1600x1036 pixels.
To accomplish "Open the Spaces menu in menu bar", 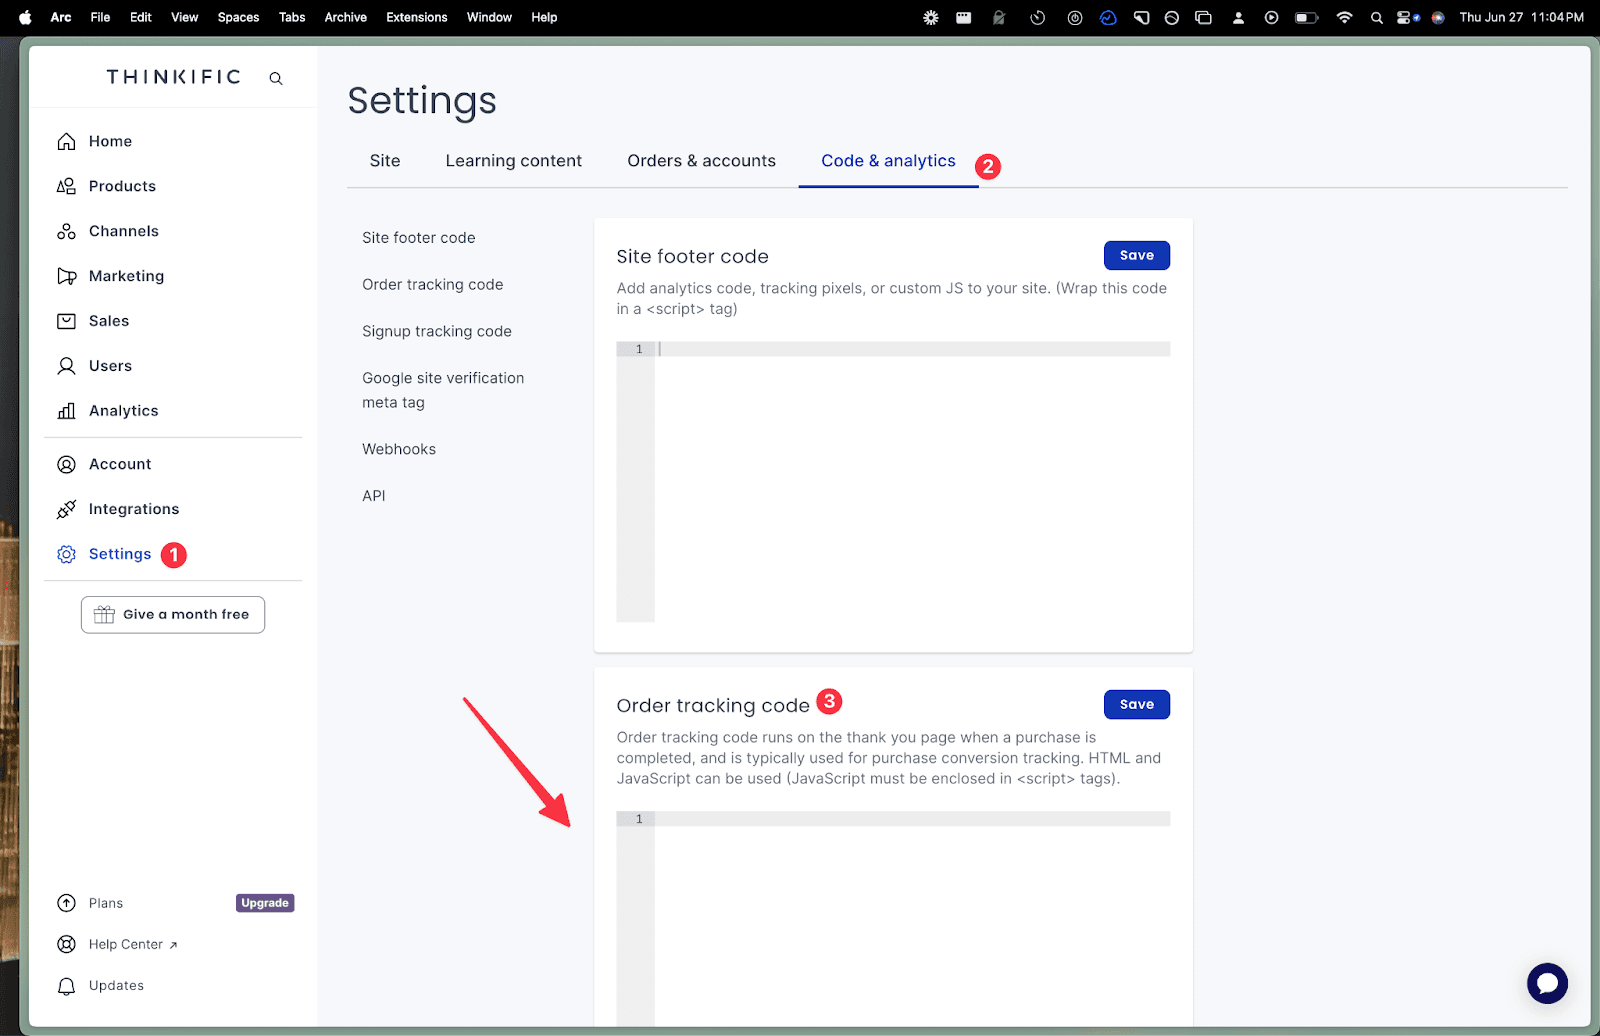I will tap(238, 17).
